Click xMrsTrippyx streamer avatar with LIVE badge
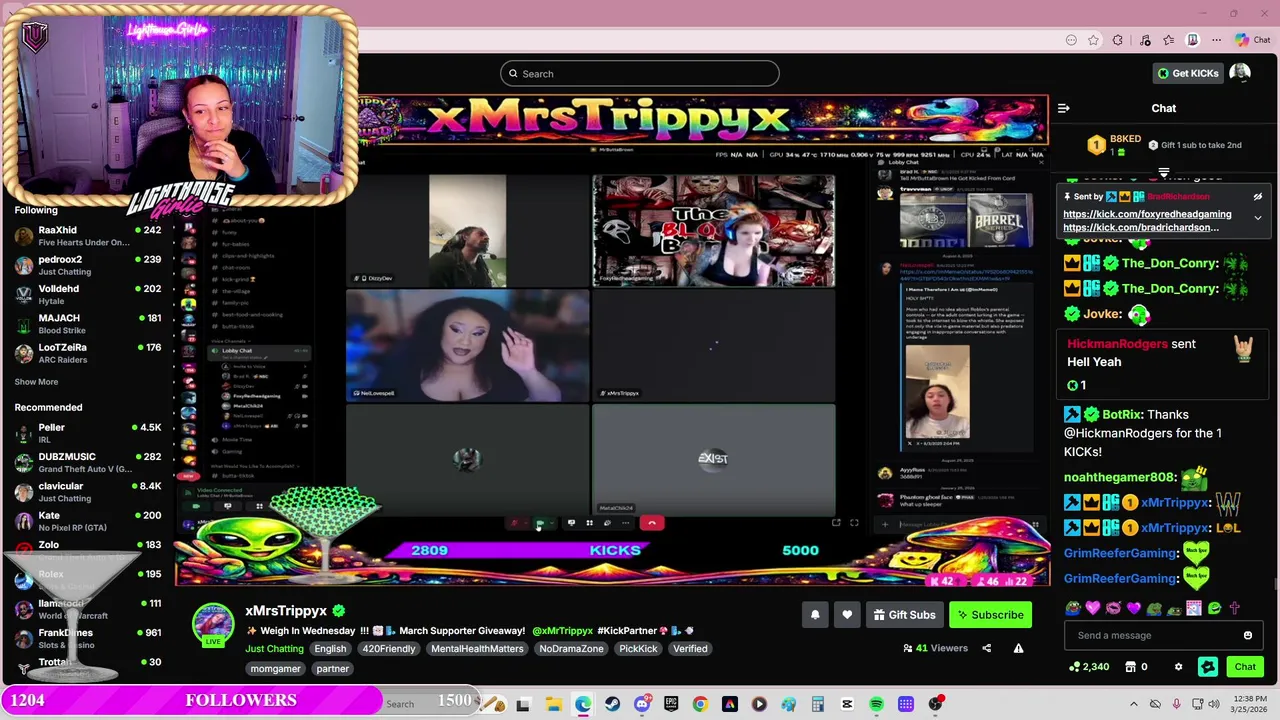1280x720 pixels. [x=213, y=624]
